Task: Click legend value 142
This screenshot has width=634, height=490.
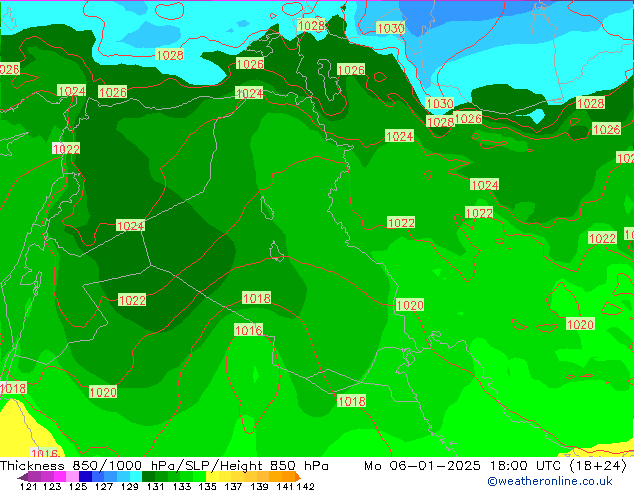Action: tap(306, 486)
